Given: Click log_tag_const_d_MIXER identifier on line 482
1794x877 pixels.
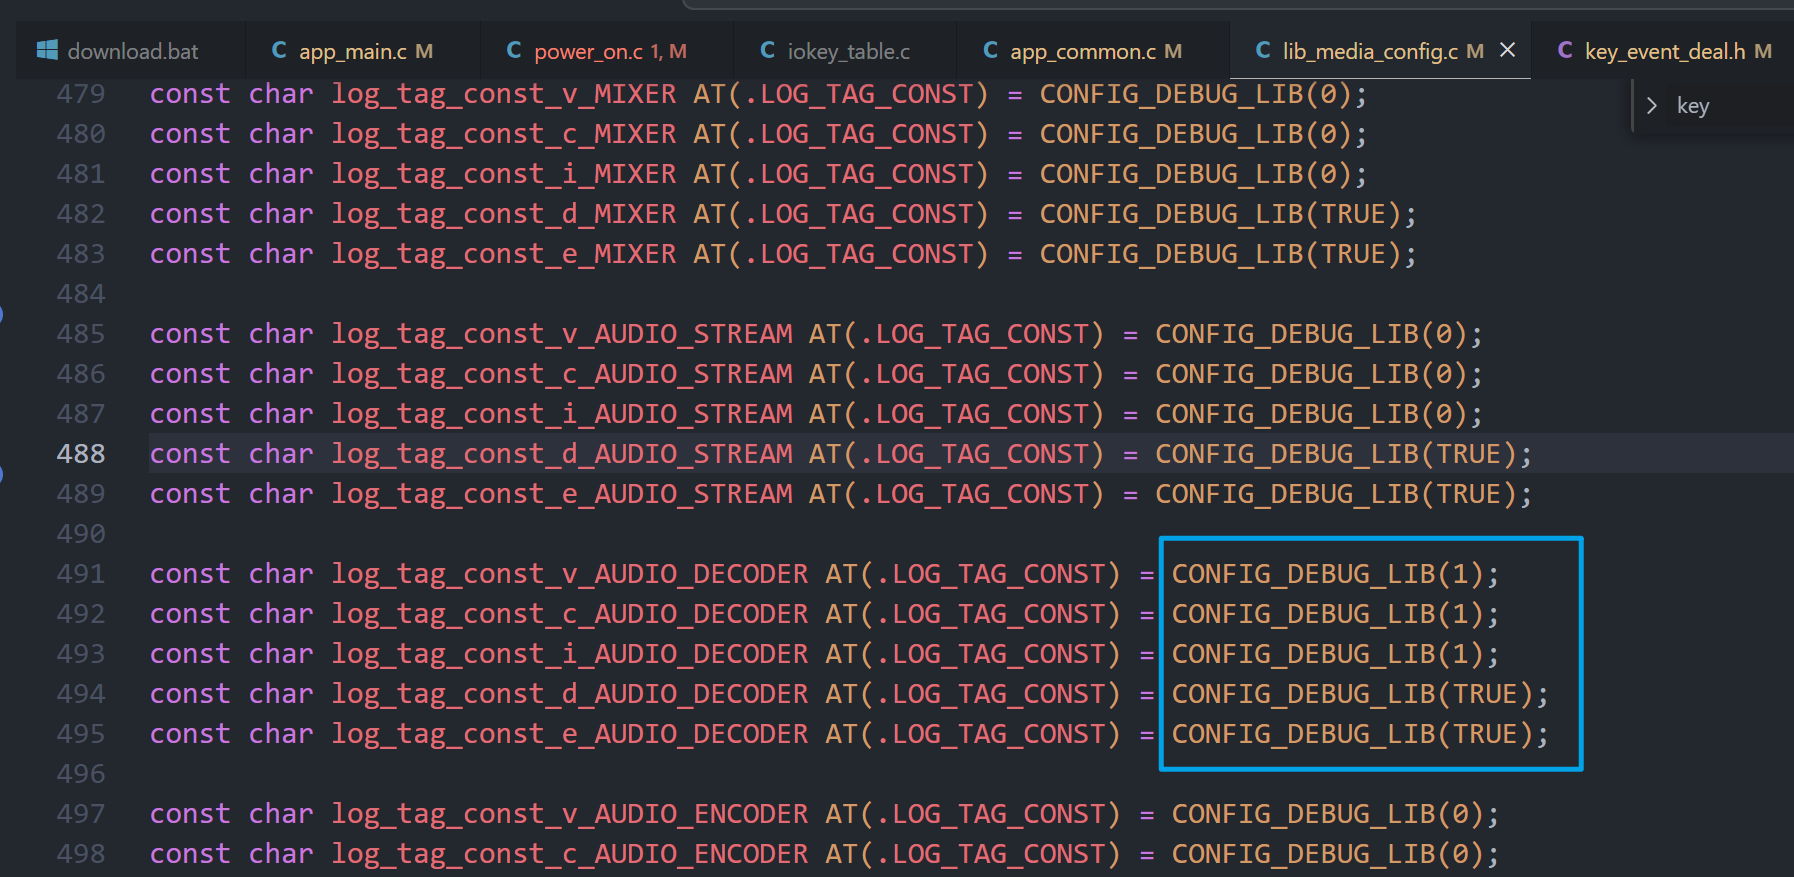Looking at the screenshot, I should 504,214.
